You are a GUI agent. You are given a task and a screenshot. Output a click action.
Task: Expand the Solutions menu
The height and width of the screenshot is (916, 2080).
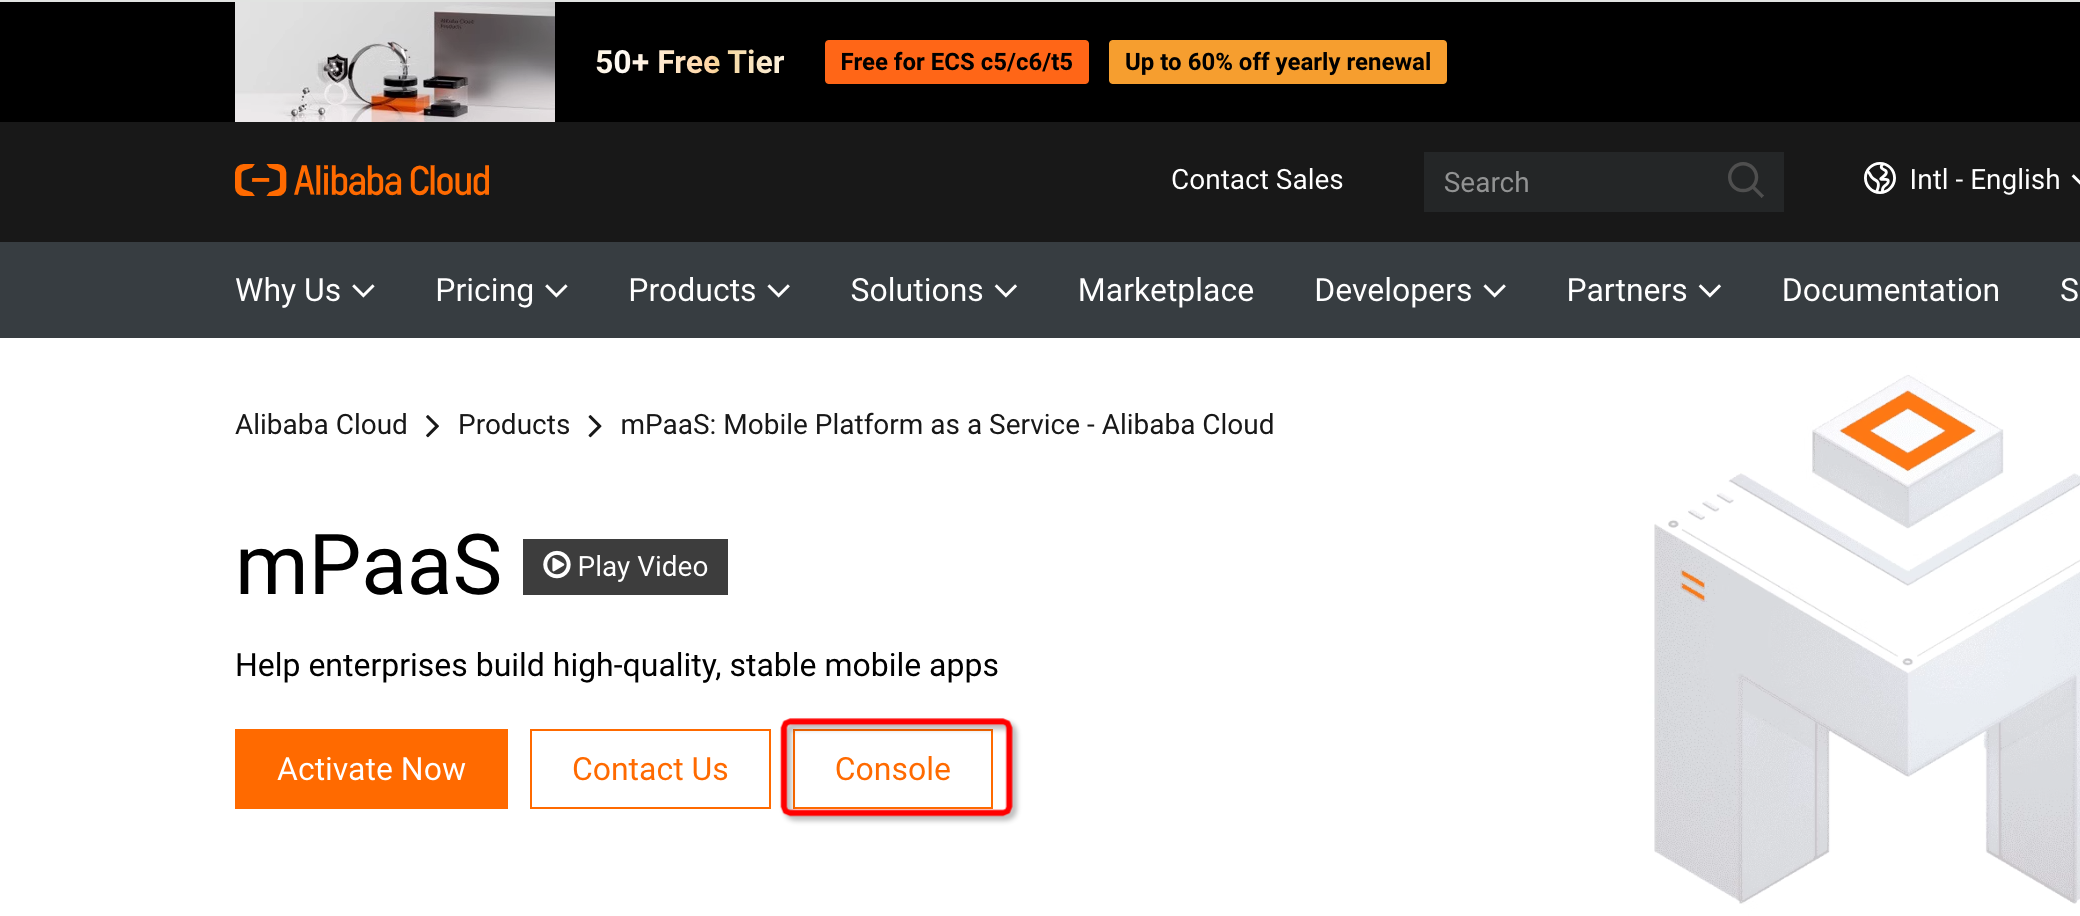[933, 291]
